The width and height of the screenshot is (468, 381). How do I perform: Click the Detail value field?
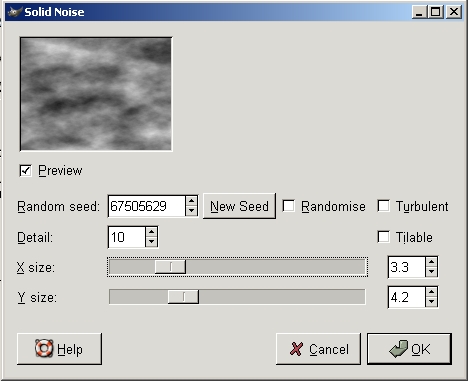(127, 237)
